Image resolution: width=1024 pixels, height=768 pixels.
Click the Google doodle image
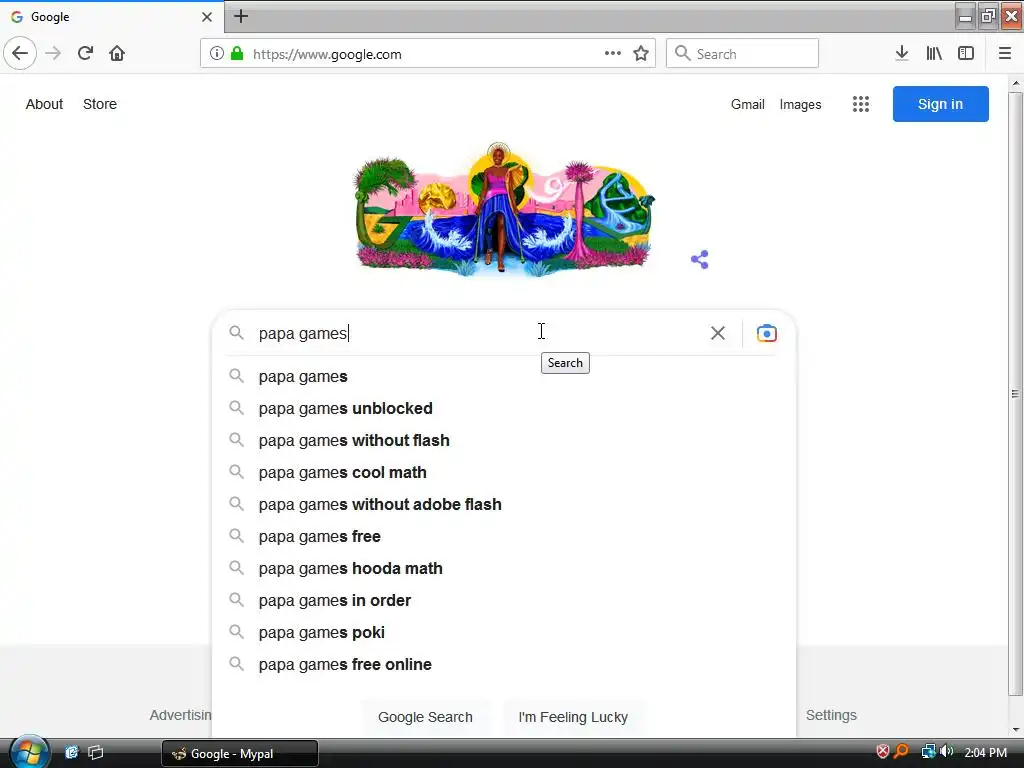click(504, 209)
